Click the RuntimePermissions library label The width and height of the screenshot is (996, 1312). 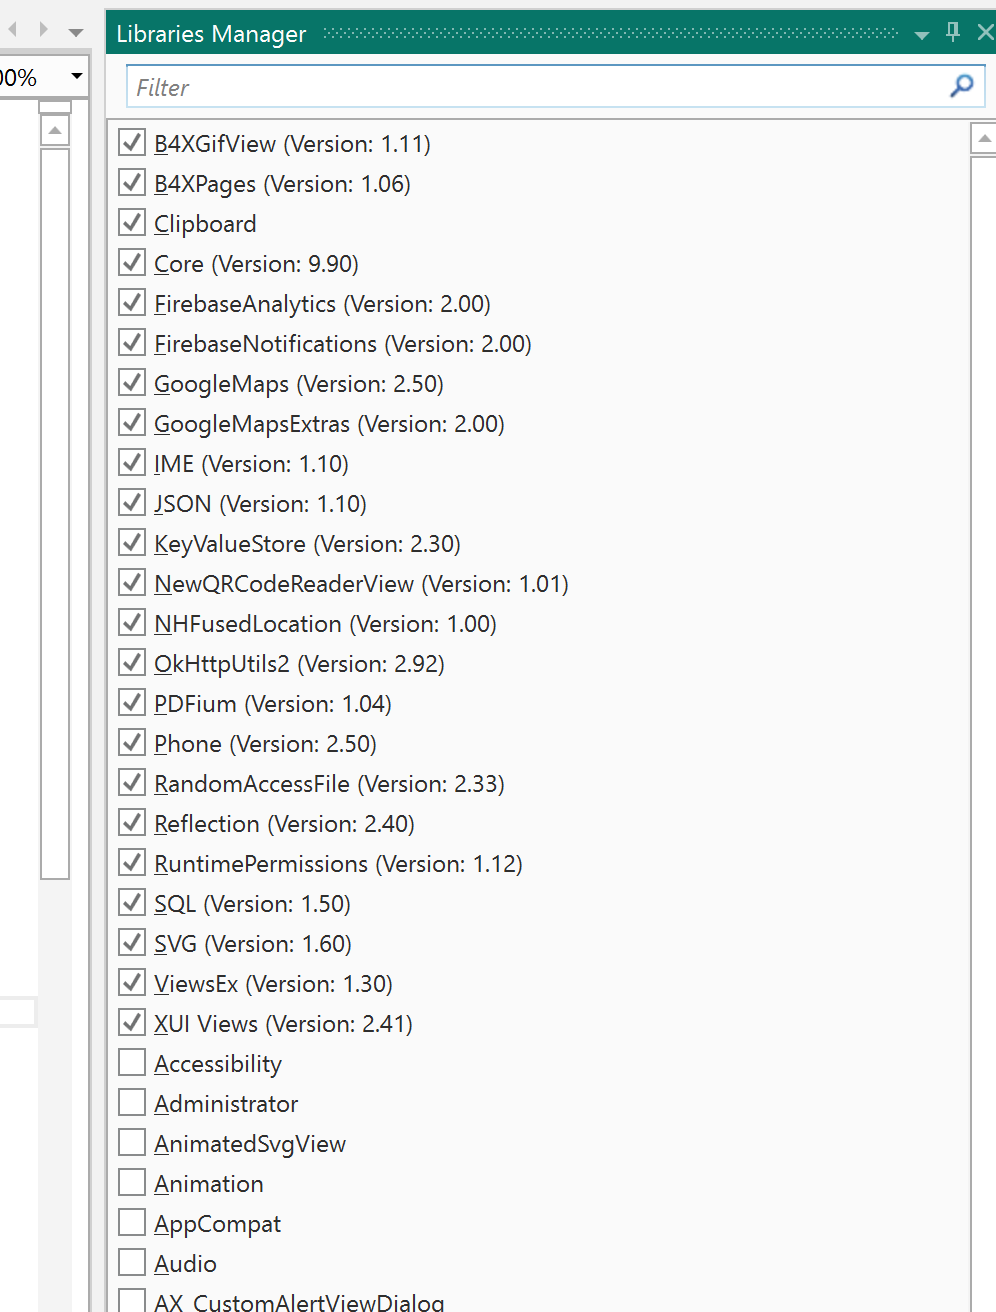pyautogui.click(x=261, y=864)
